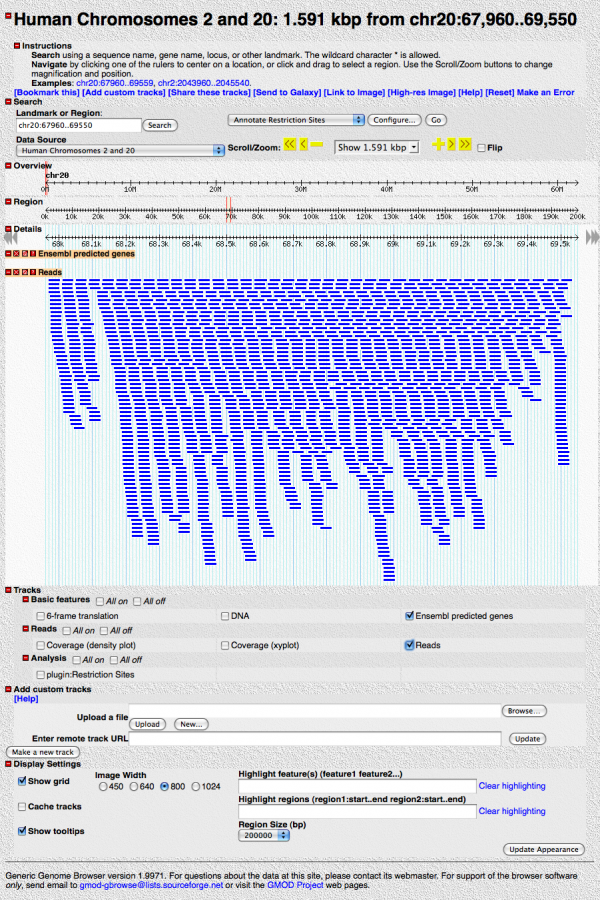Share the Reads track

pos(25,272)
